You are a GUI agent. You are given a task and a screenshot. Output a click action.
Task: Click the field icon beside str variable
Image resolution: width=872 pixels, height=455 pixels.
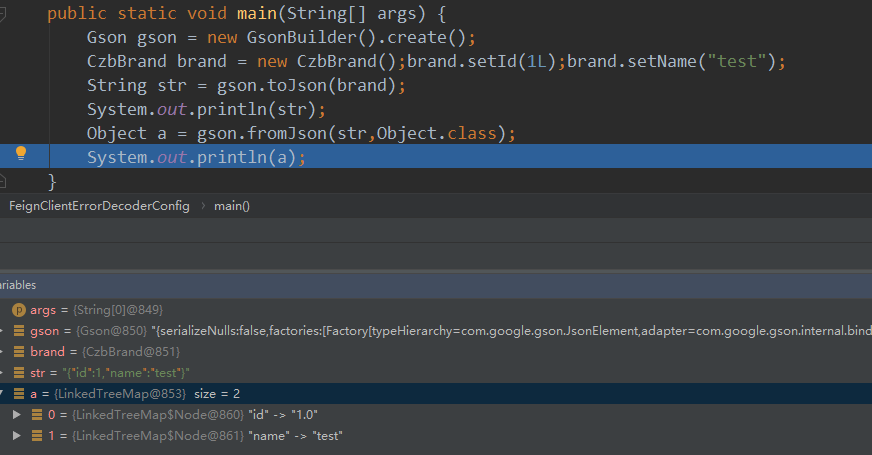pos(19,373)
